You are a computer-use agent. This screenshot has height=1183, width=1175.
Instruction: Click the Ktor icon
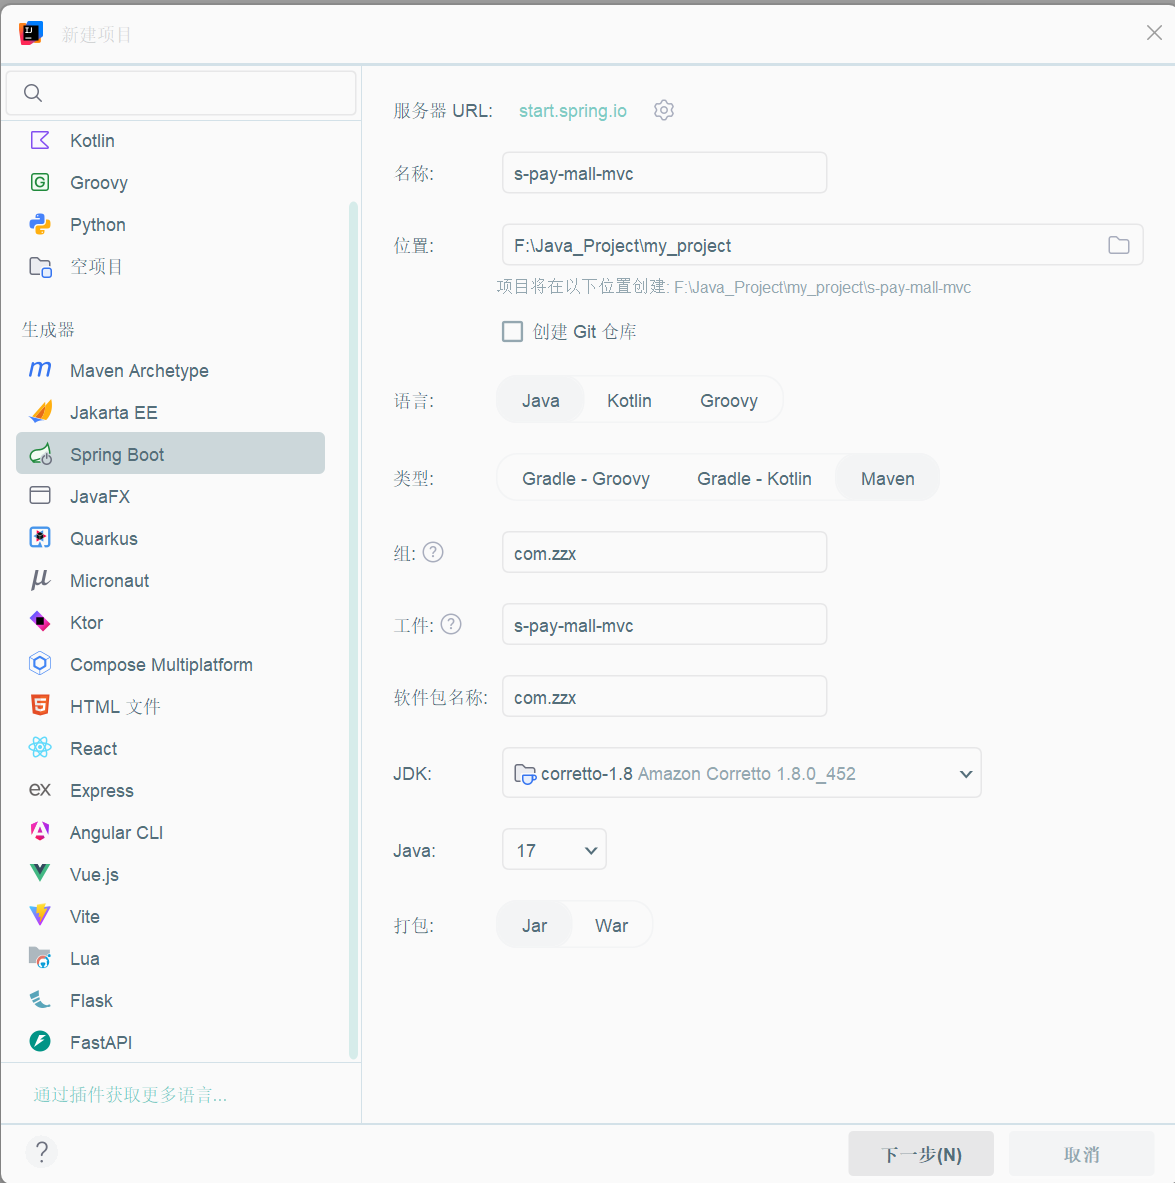40,622
